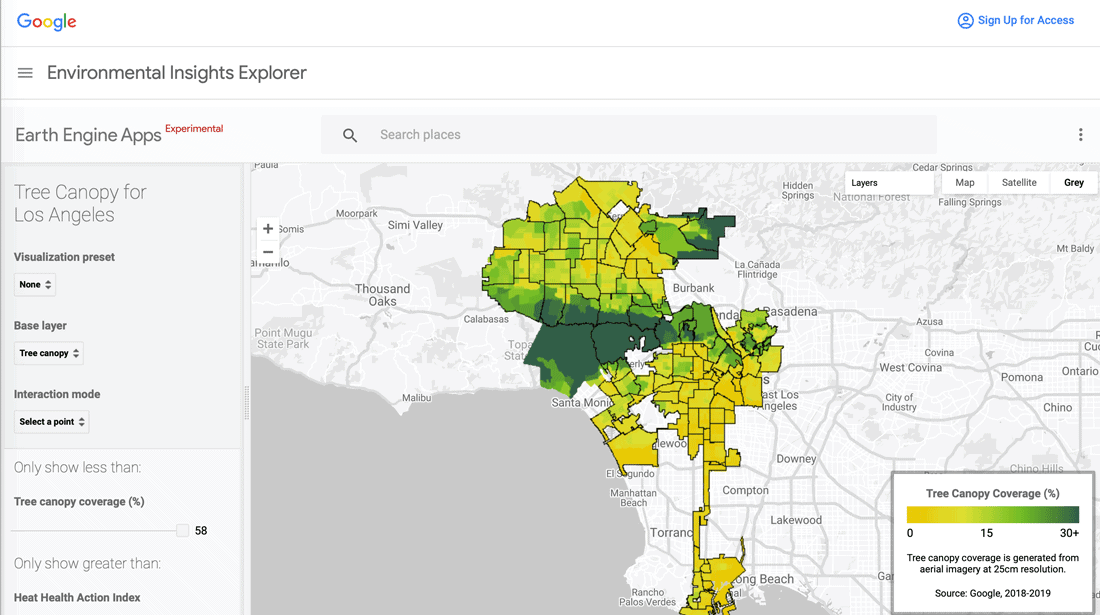Click the search magnifier icon
Image resolution: width=1100 pixels, height=615 pixels.
pyautogui.click(x=349, y=135)
